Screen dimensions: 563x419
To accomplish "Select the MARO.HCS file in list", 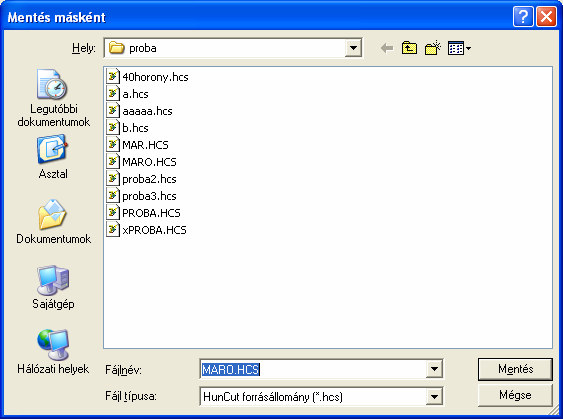I will point(141,162).
